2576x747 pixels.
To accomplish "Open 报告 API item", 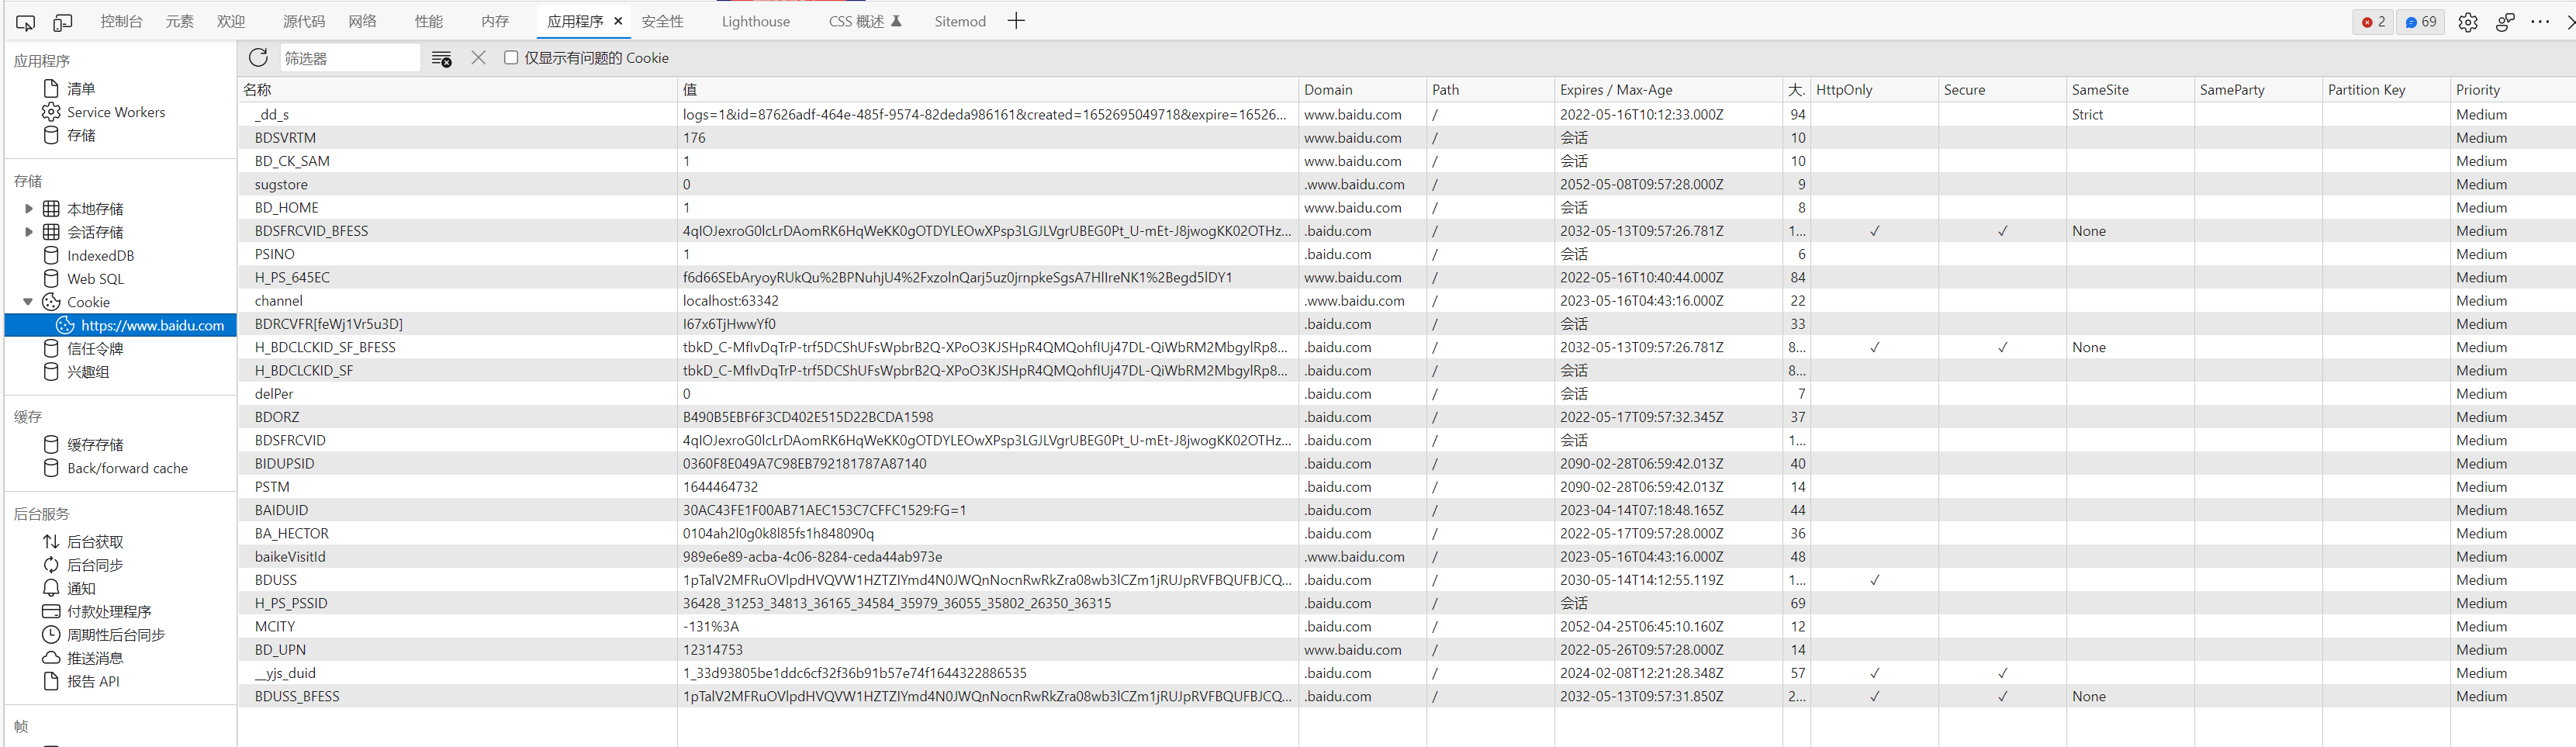I will click(93, 682).
